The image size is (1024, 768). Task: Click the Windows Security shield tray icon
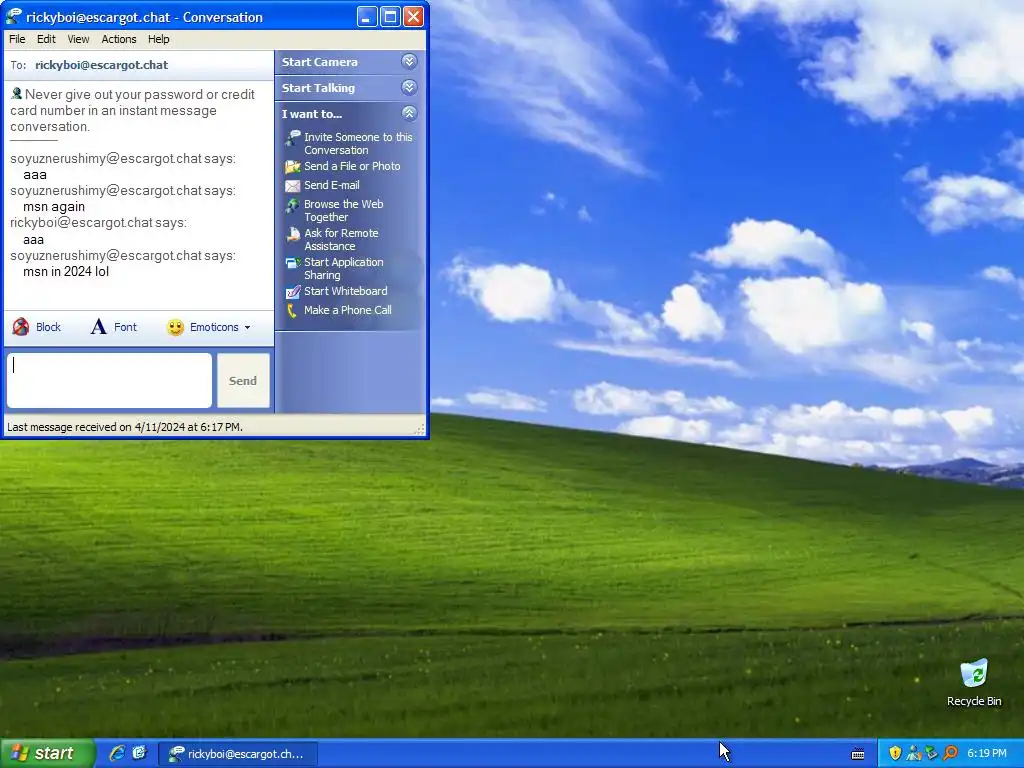click(x=895, y=753)
